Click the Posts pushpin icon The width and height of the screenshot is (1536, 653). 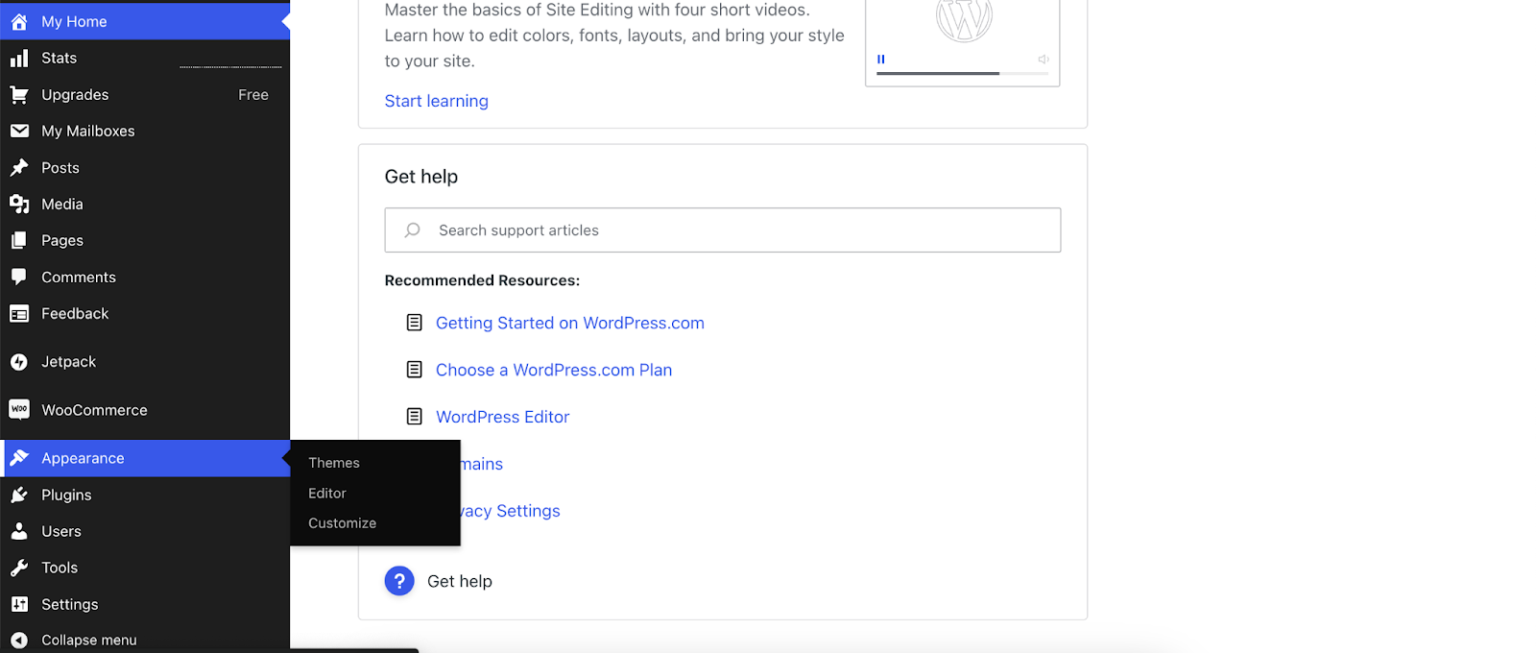tap(20, 167)
